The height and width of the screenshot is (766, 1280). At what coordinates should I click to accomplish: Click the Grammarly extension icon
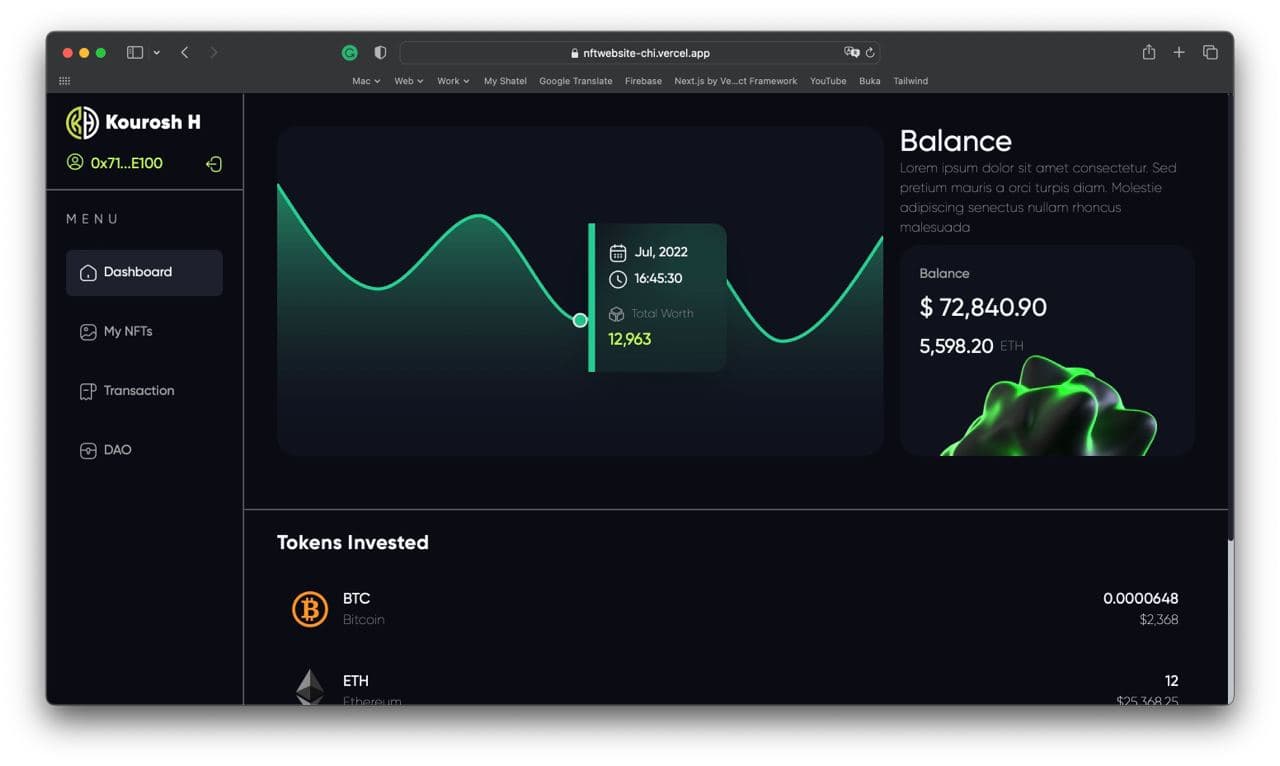(349, 53)
